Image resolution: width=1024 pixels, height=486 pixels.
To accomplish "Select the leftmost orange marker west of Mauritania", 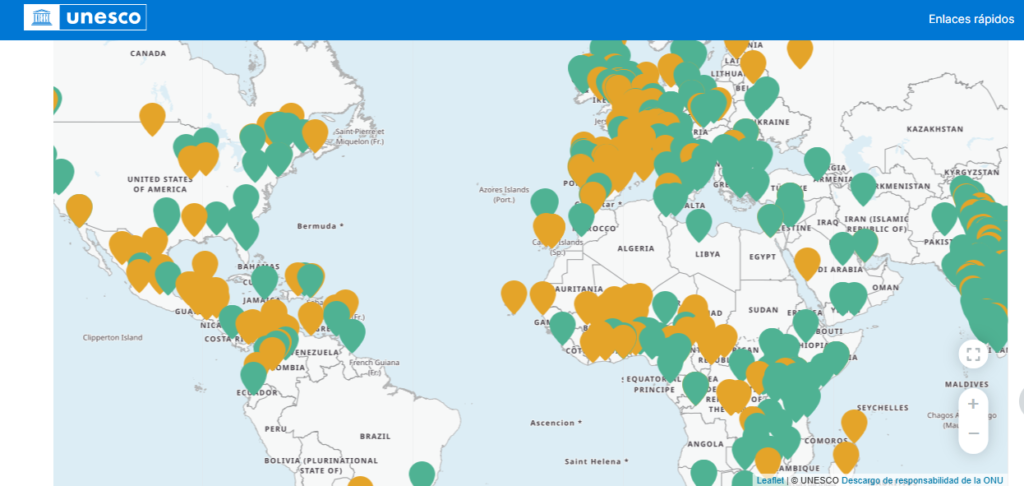I will click(x=514, y=295).
